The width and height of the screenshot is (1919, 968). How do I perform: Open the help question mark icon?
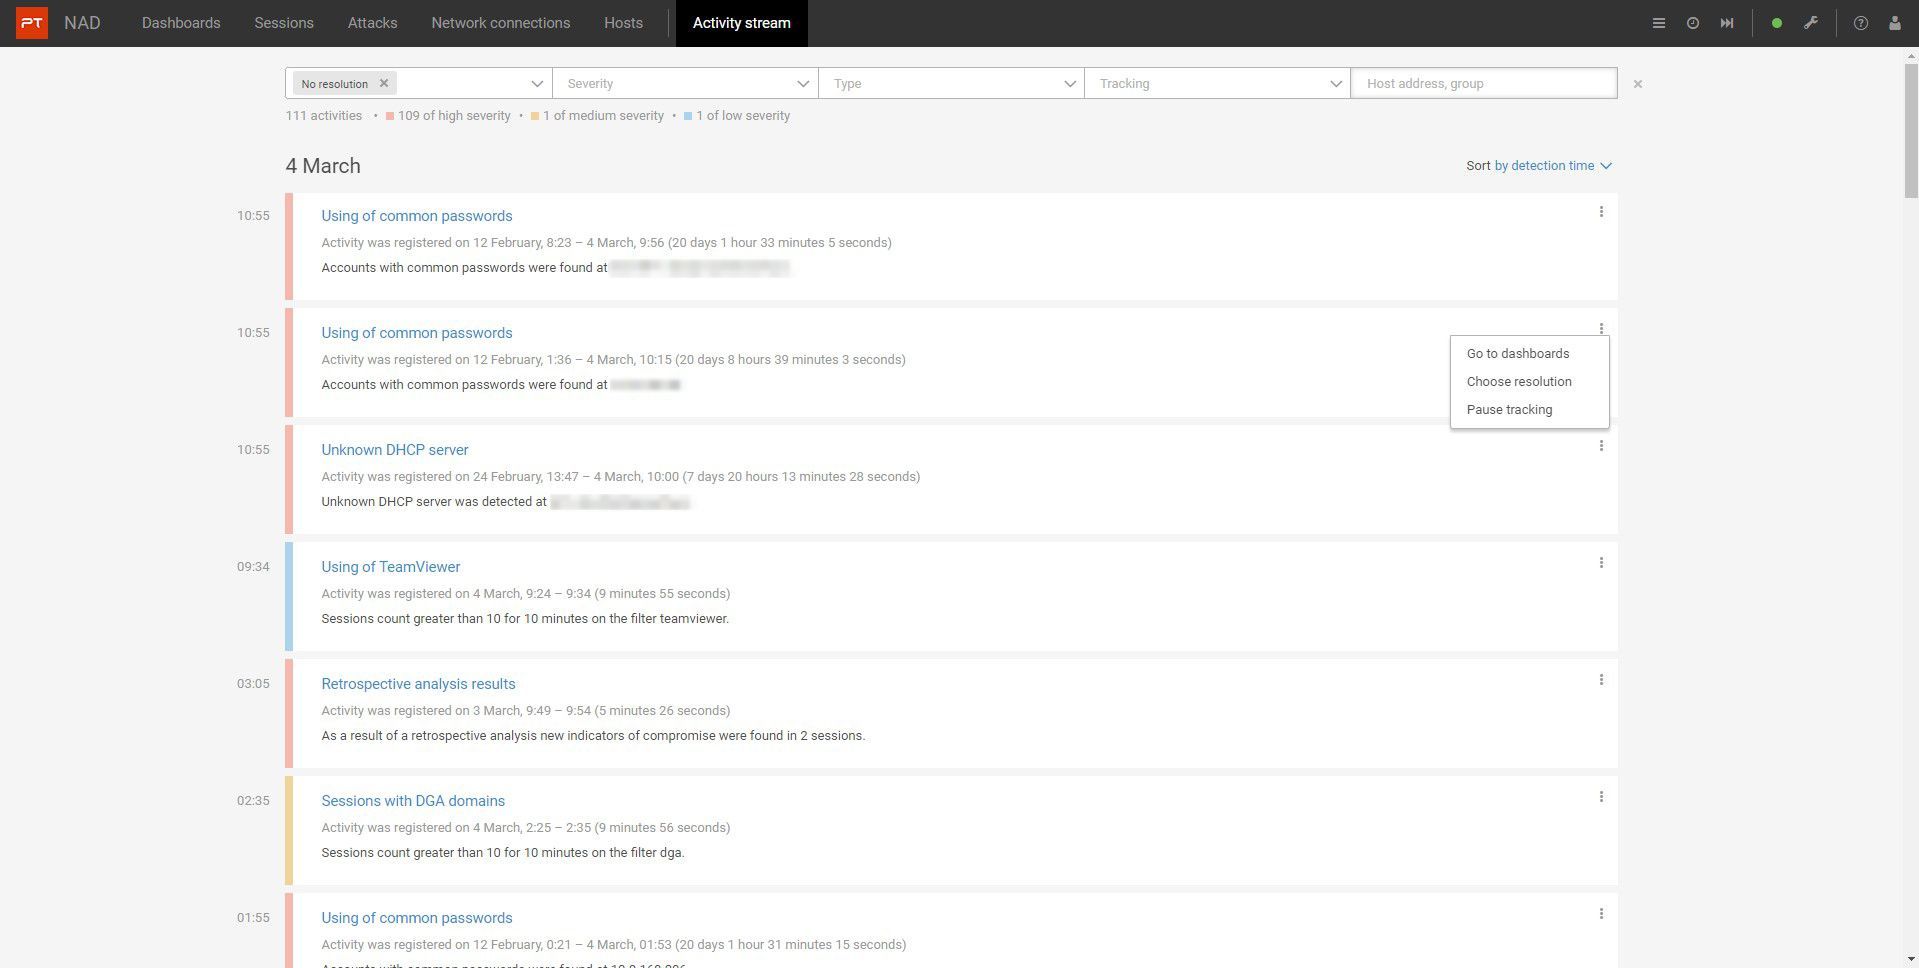(x=1861, y=23)
